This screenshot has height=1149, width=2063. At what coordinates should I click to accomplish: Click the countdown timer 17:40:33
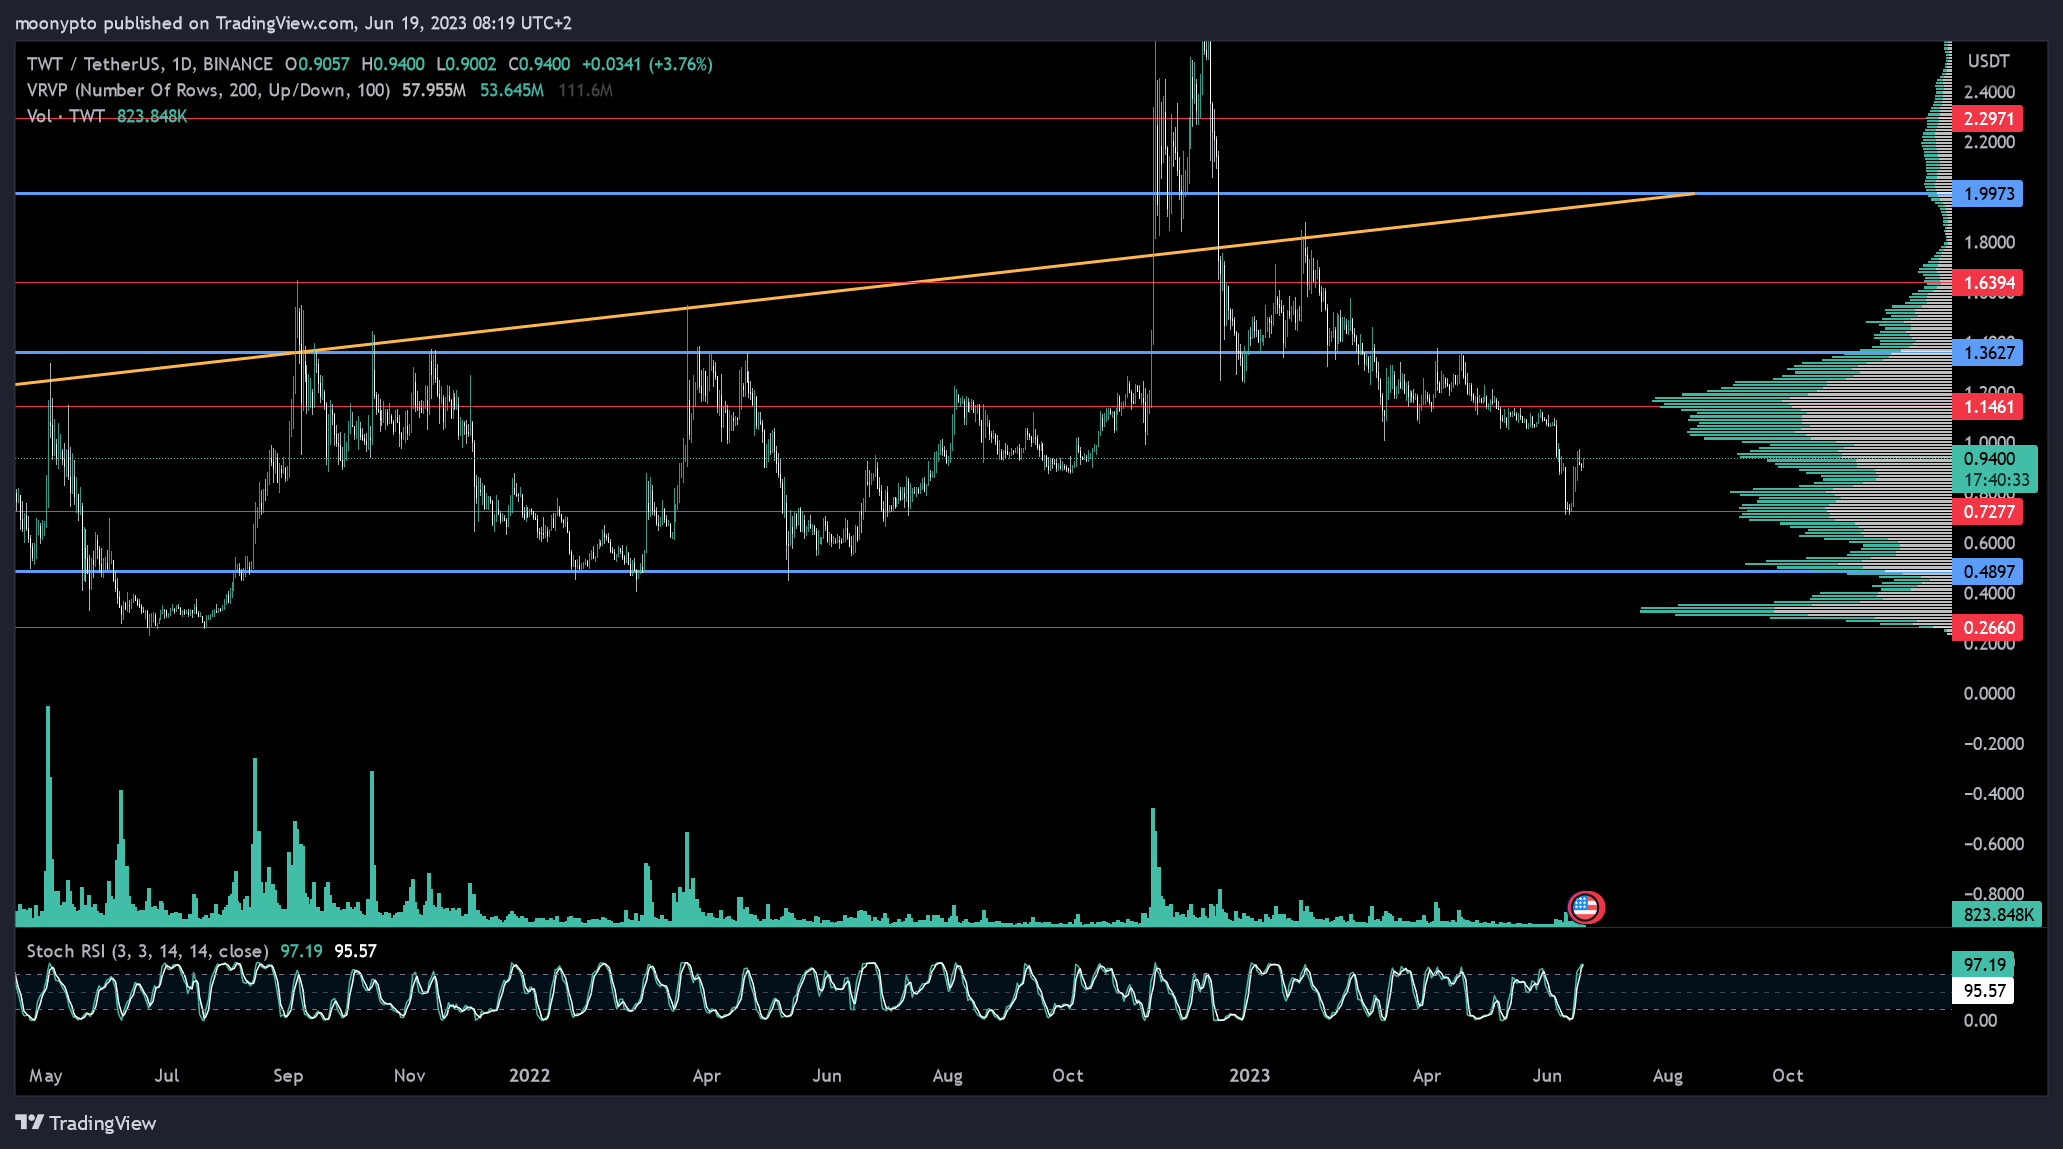(x=1997, y=480)
